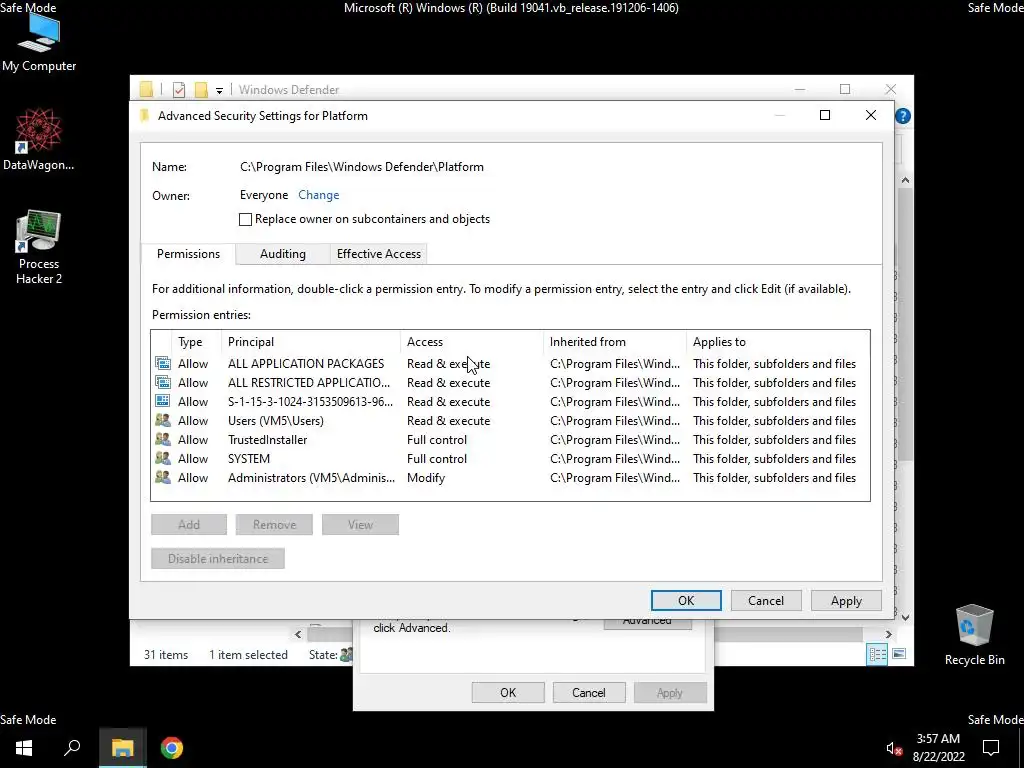Select the Administrators (VM5\Adminis... entry
Viewport: 1024px width, 768px height.
pos(511,477)
